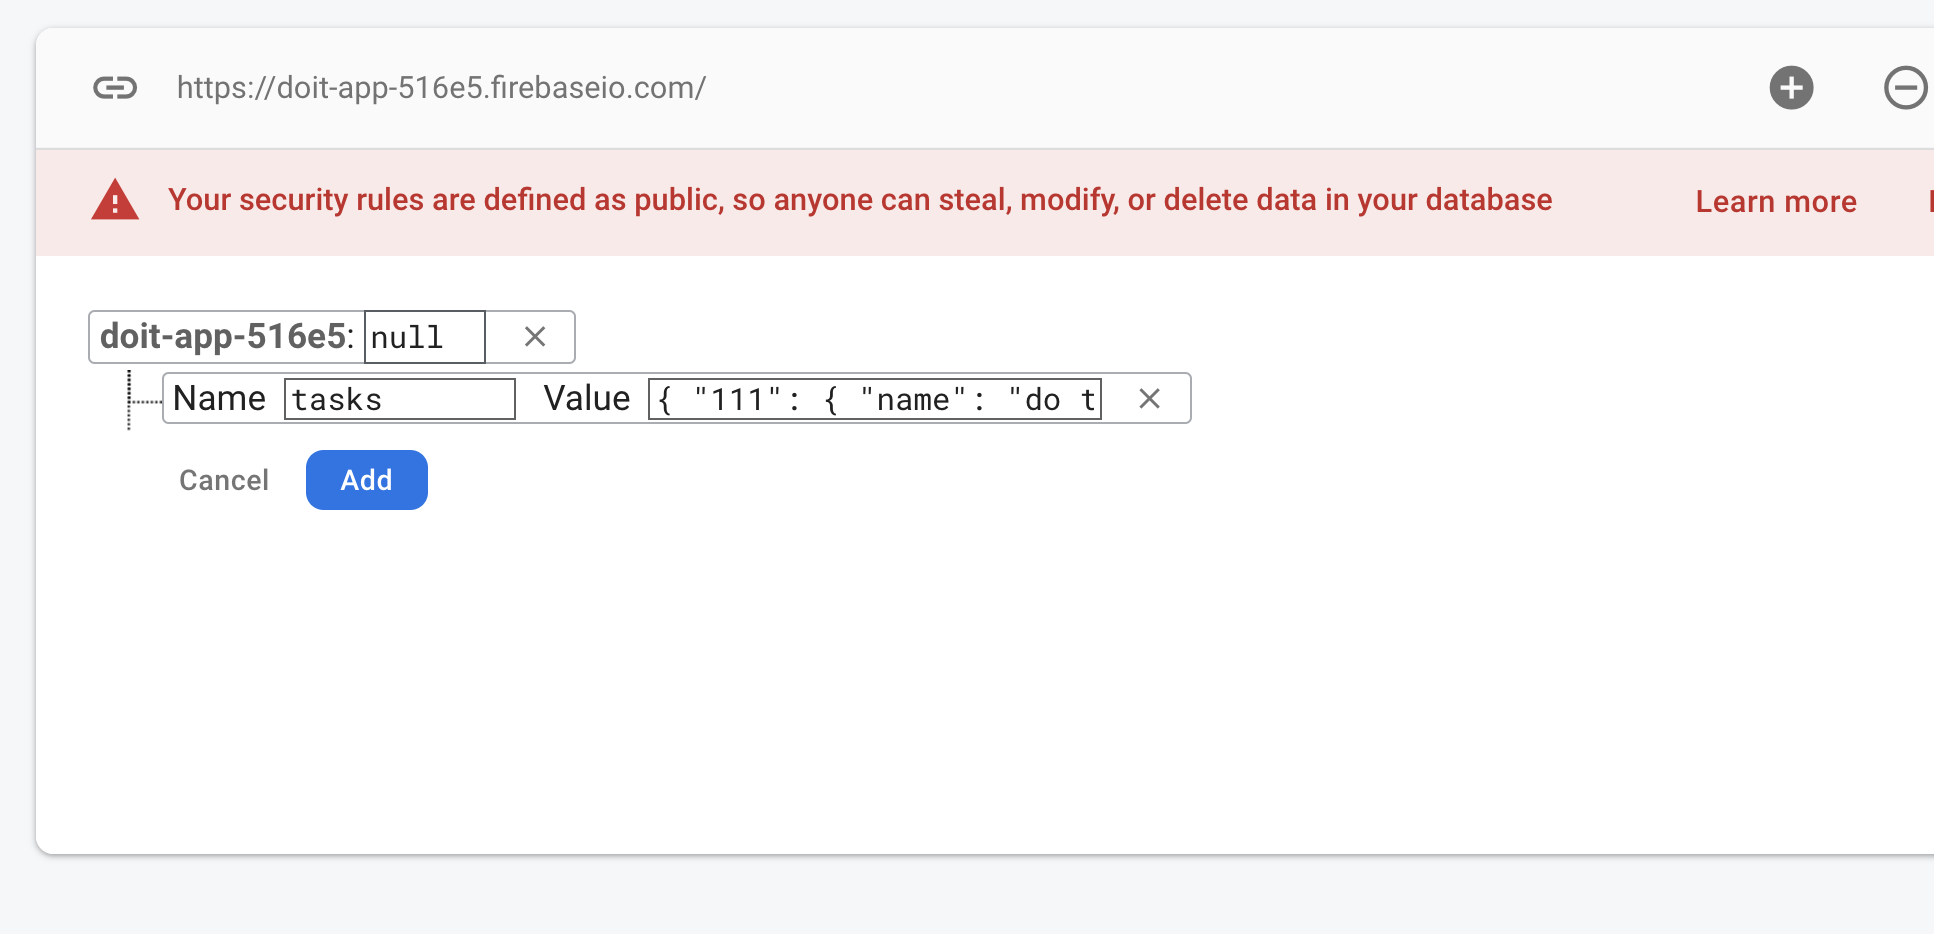Focus the null value input field
The image size is (1934, 934).
(x=424, y=337)
